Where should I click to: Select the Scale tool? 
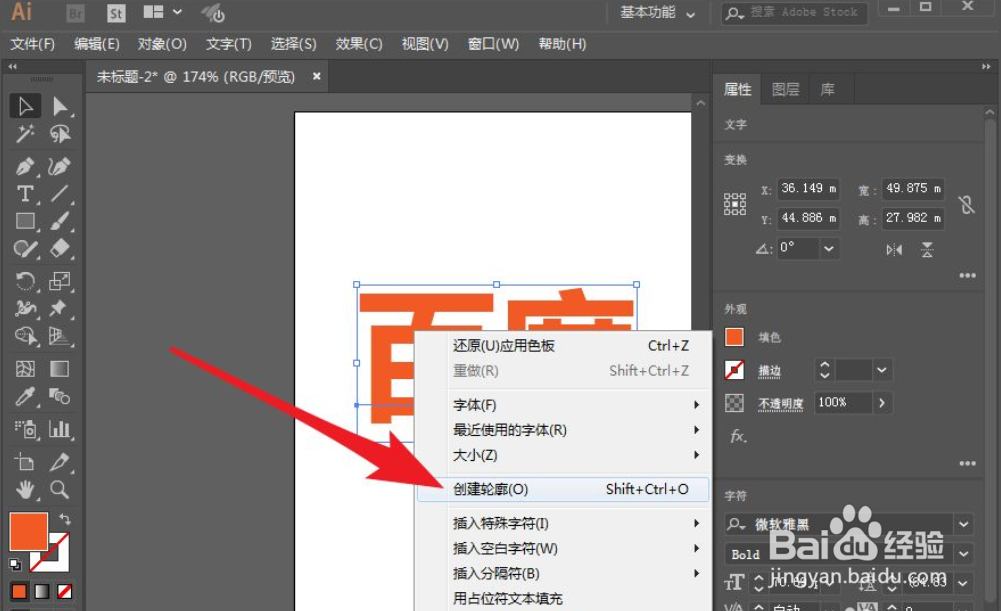click(x=60, y=281)
